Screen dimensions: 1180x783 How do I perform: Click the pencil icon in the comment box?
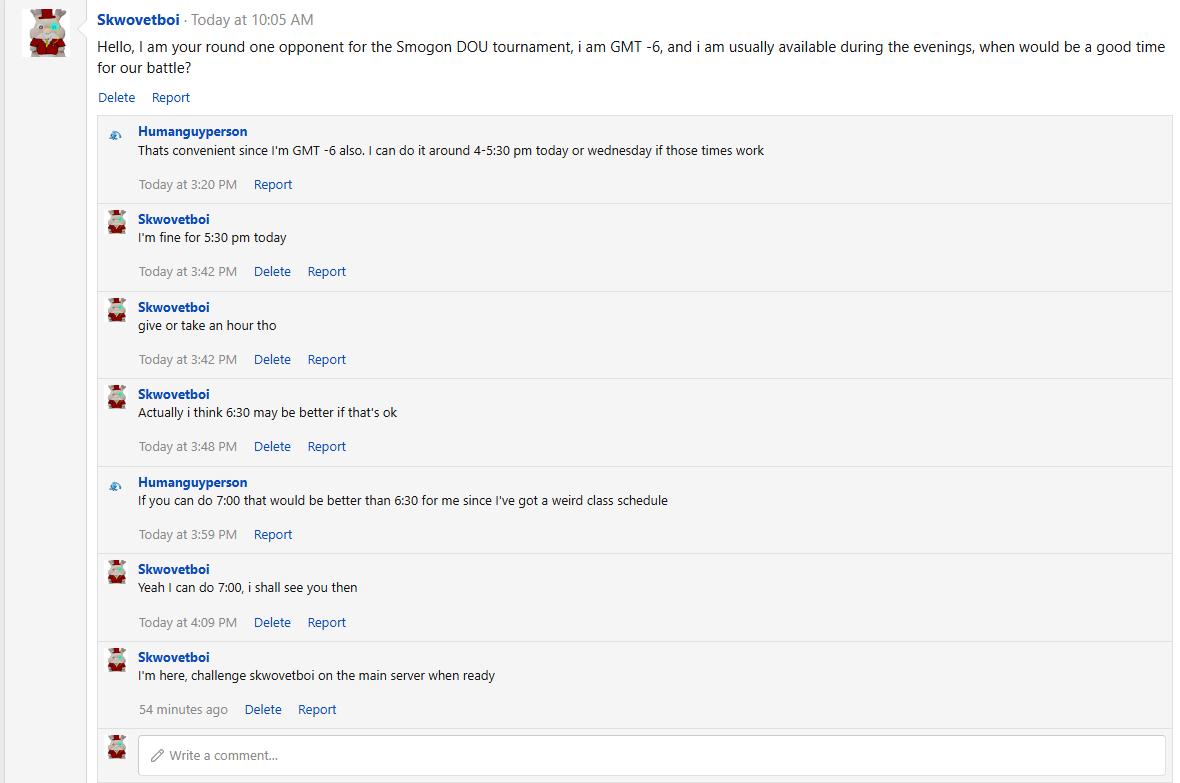click(157, 756)
